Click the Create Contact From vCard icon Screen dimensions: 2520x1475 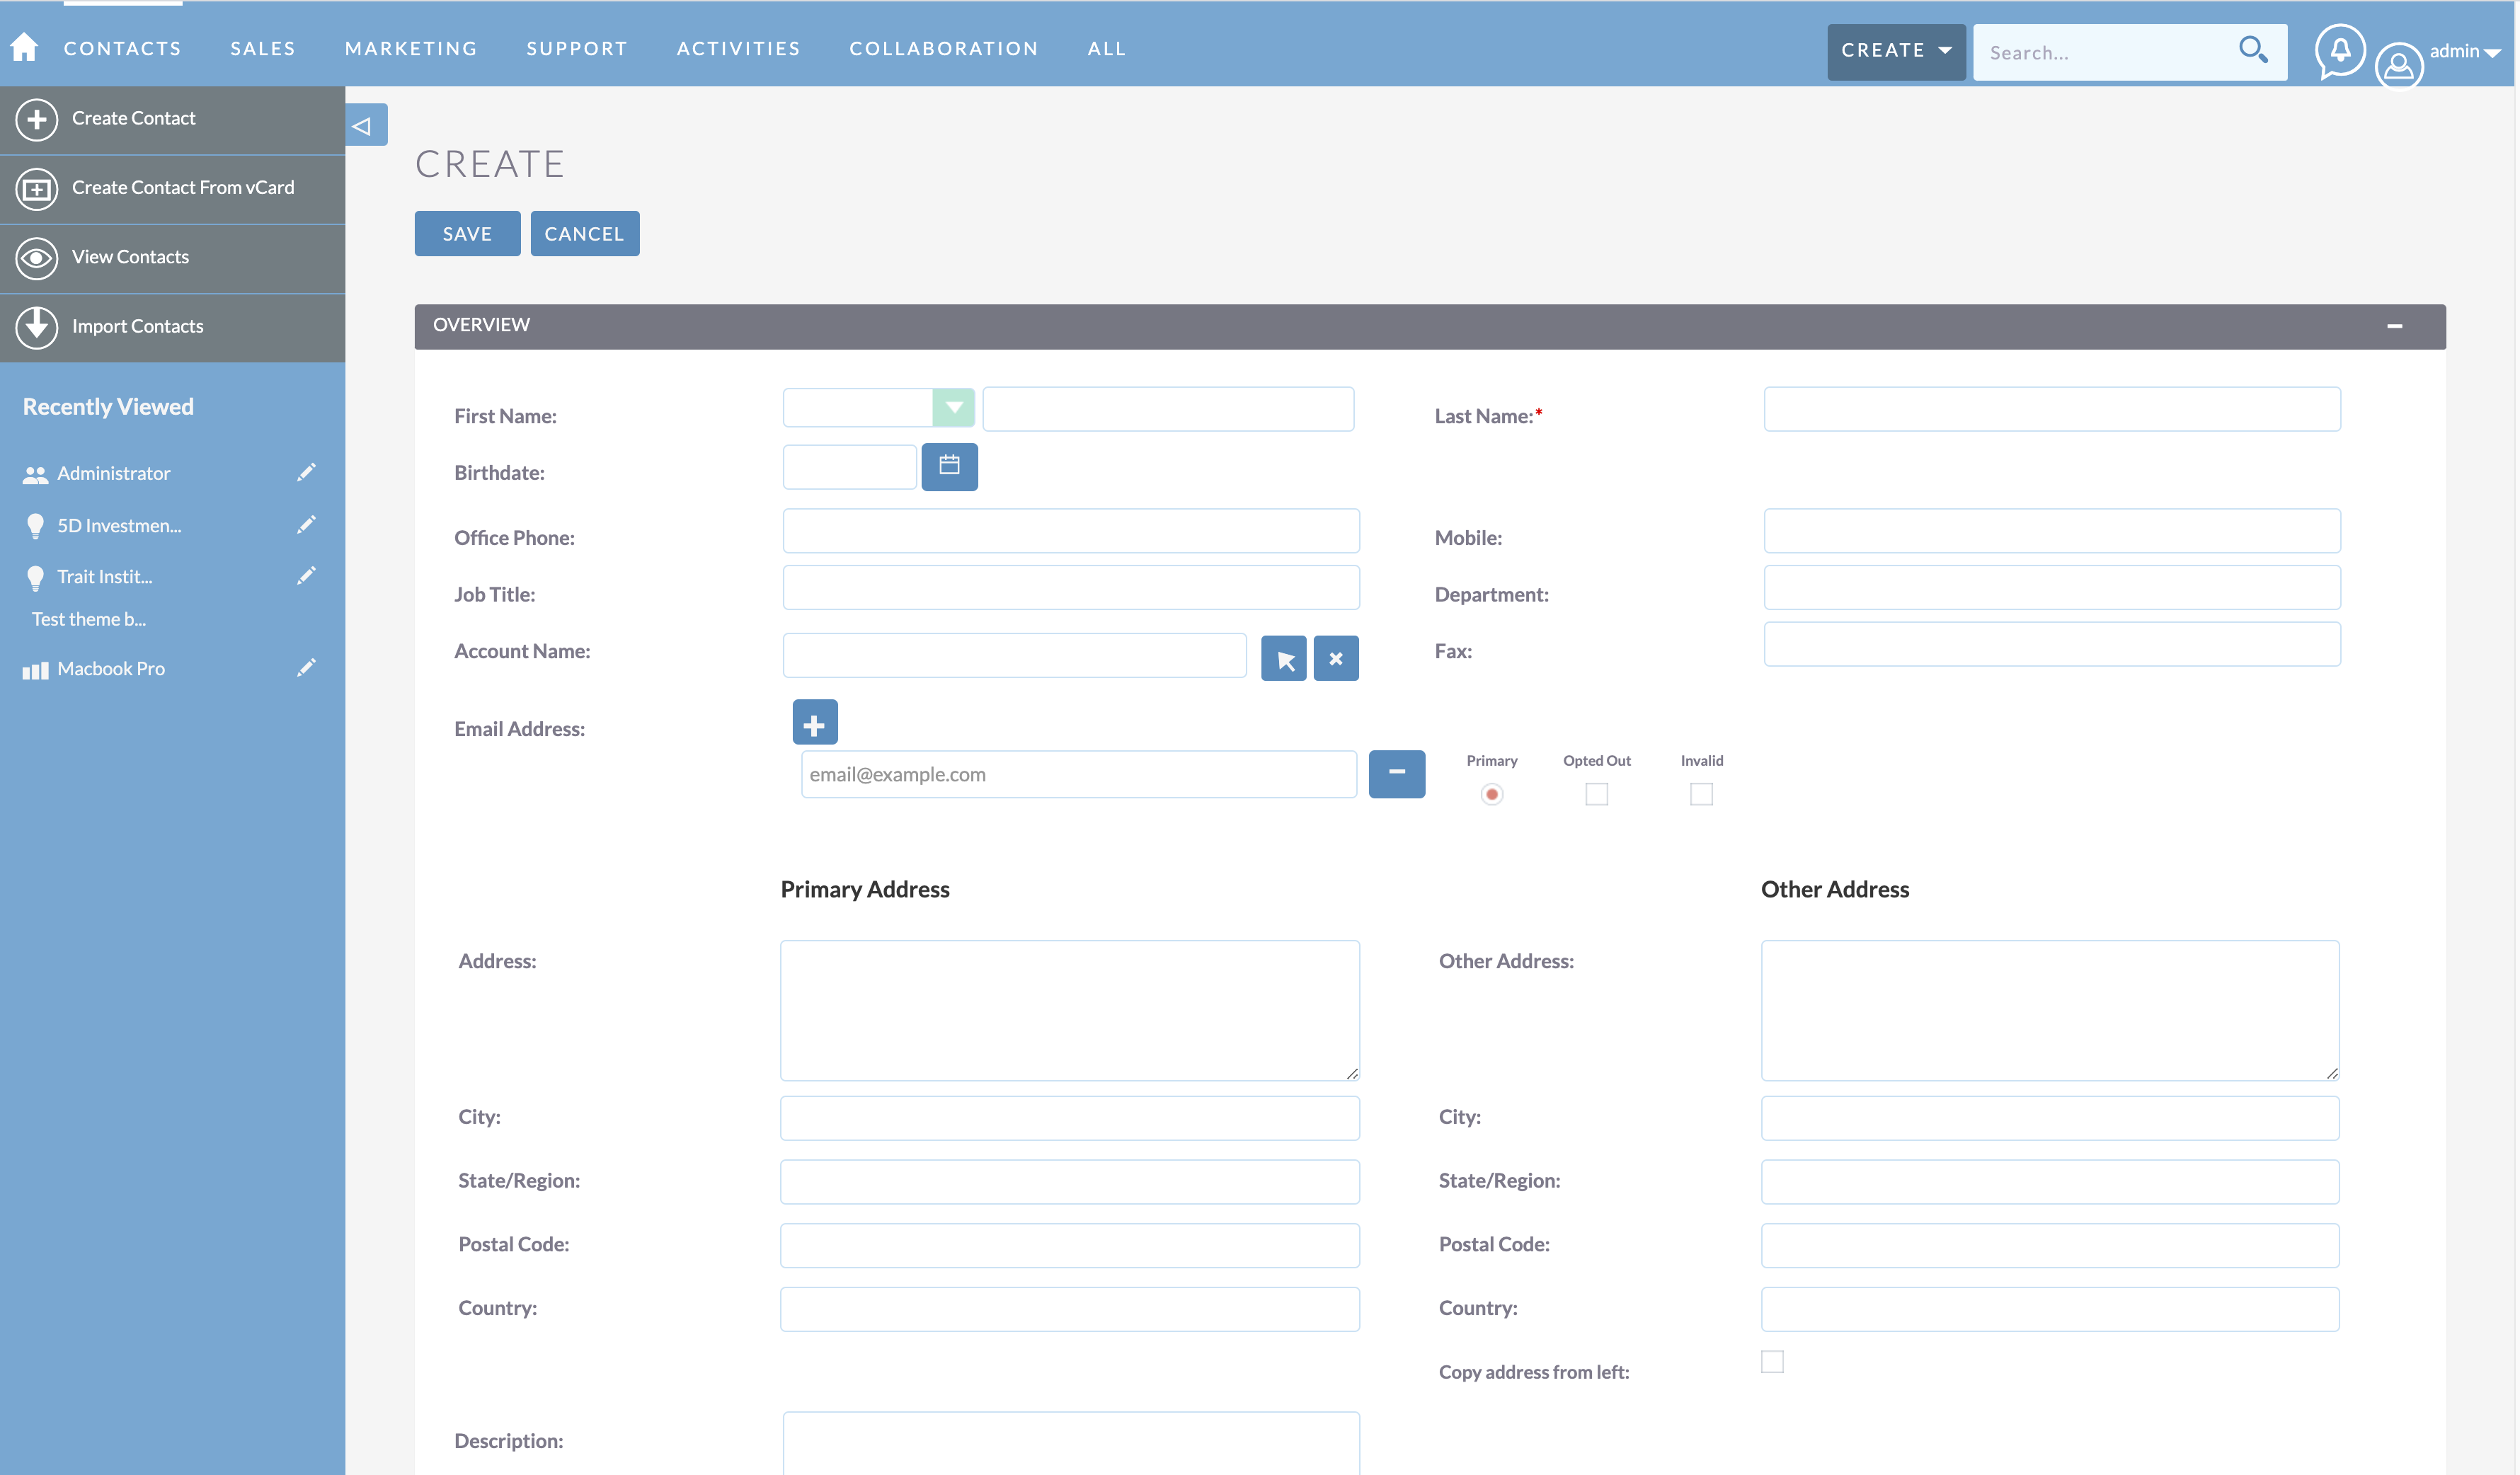[x=35, y=188]
